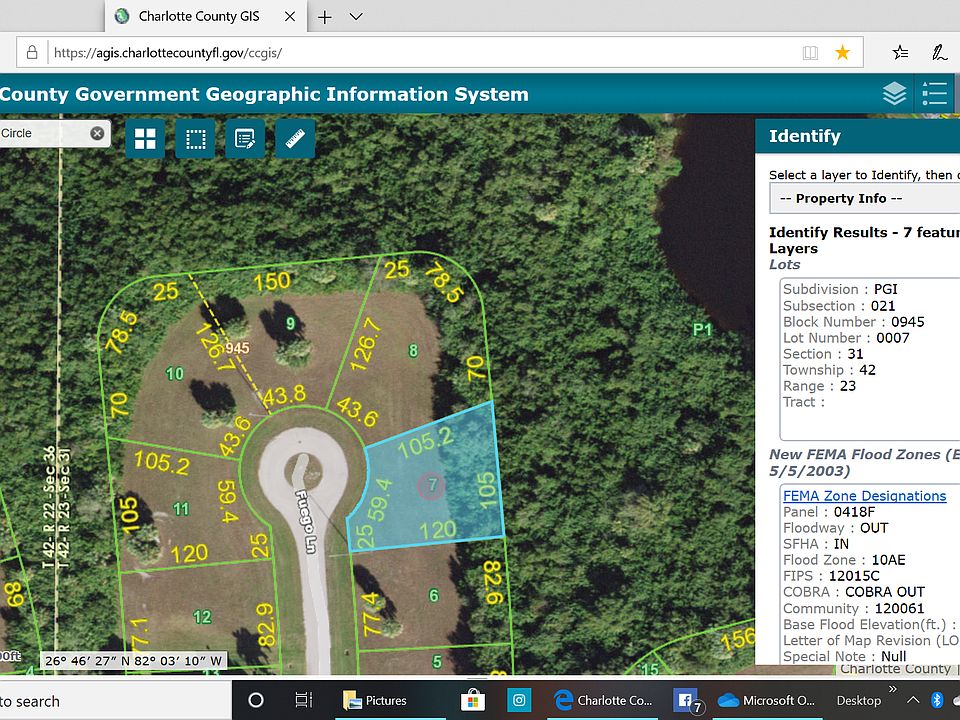Image resolution: width=960 pixels, height=720 pixels.
Task: Open reading view in the address bar
Action: [810, 53]
